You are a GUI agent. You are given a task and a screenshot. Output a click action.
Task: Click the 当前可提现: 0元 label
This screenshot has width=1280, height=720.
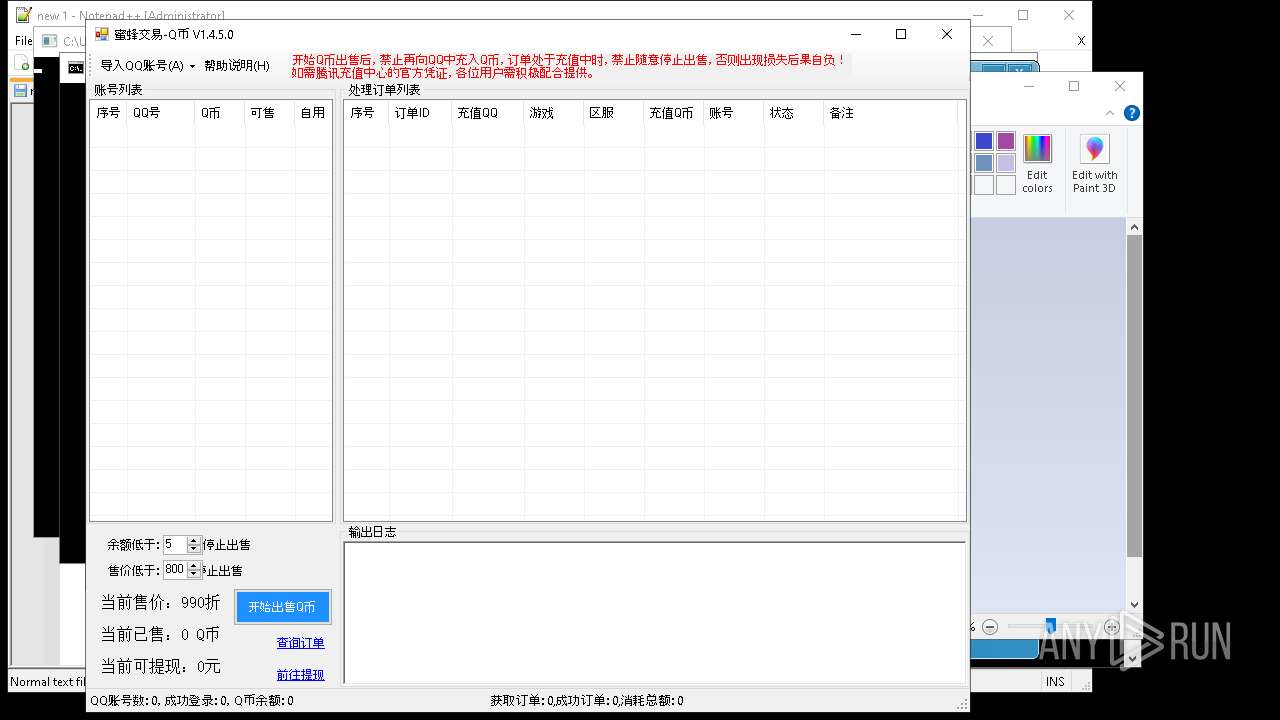tap(160, 667)
